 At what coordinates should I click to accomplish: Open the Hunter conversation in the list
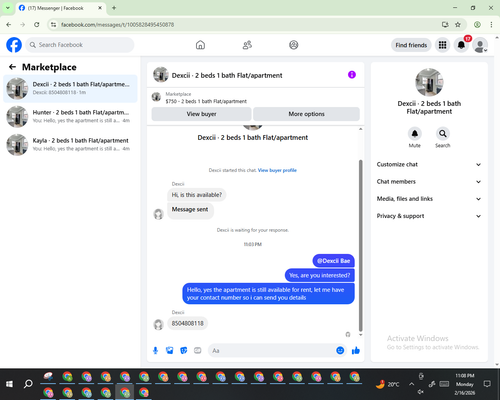70,117
